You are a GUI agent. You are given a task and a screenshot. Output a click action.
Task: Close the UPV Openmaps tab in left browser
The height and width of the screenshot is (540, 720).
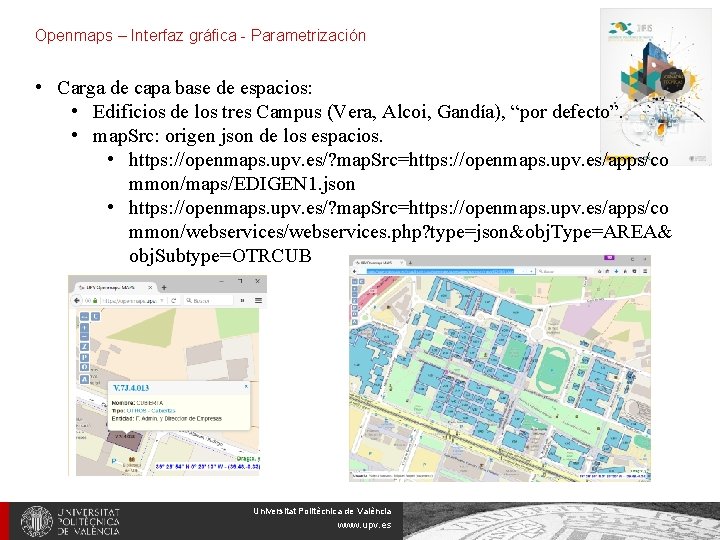(150, 287)
